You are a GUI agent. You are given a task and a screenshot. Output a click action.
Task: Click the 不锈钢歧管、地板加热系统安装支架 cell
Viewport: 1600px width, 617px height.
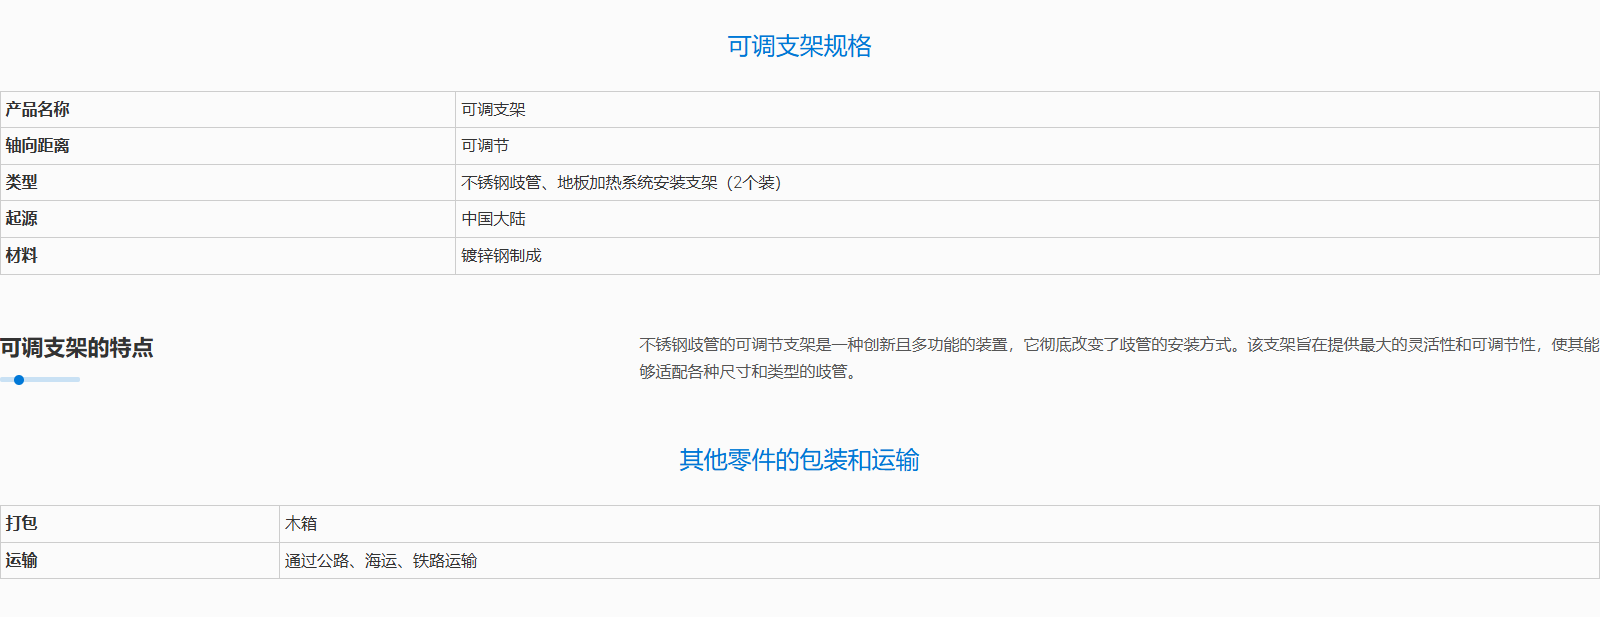620,183
